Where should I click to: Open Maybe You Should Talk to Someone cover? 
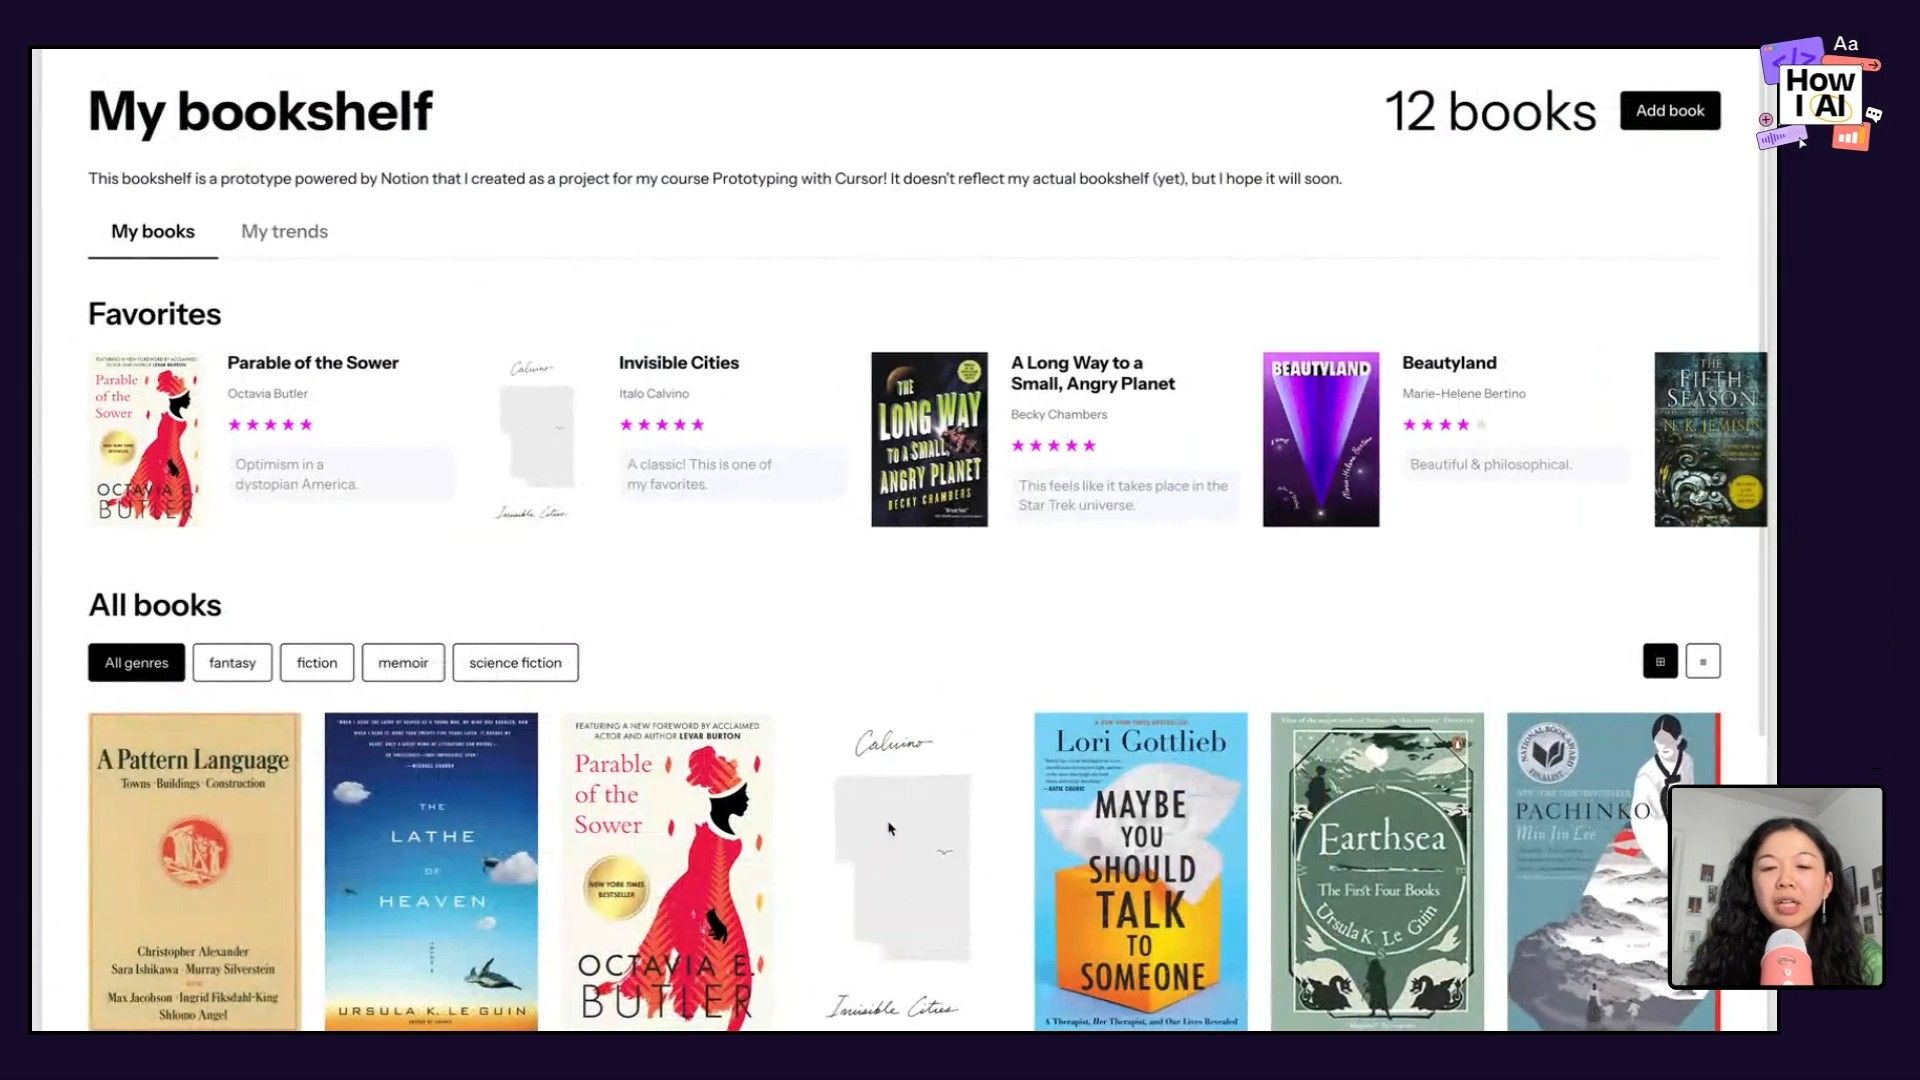[x=1141, y=871]
